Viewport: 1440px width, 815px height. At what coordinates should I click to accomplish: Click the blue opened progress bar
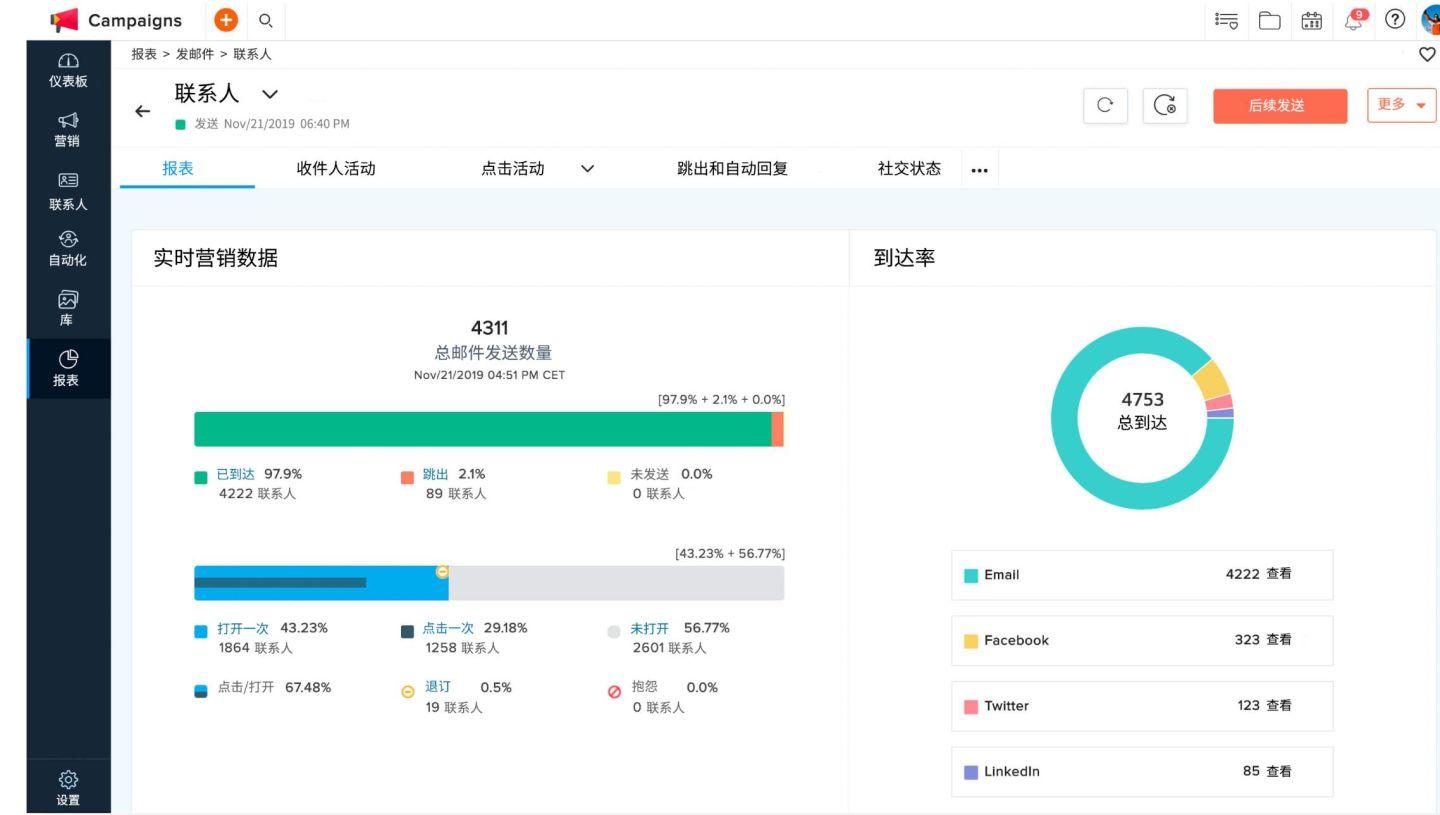[321, 583]
